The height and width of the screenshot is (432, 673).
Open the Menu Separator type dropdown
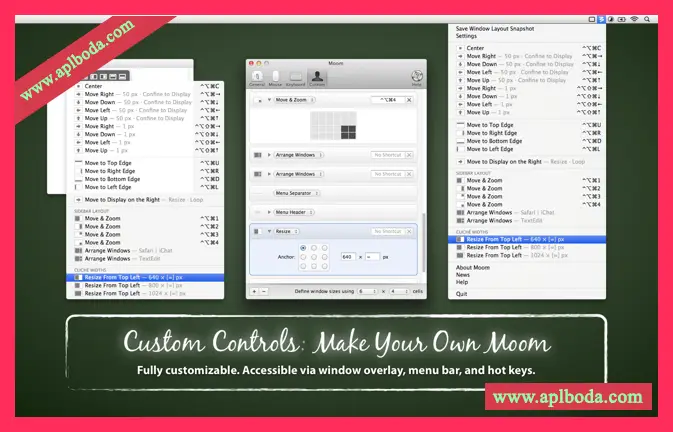click(x=297, y=193)
